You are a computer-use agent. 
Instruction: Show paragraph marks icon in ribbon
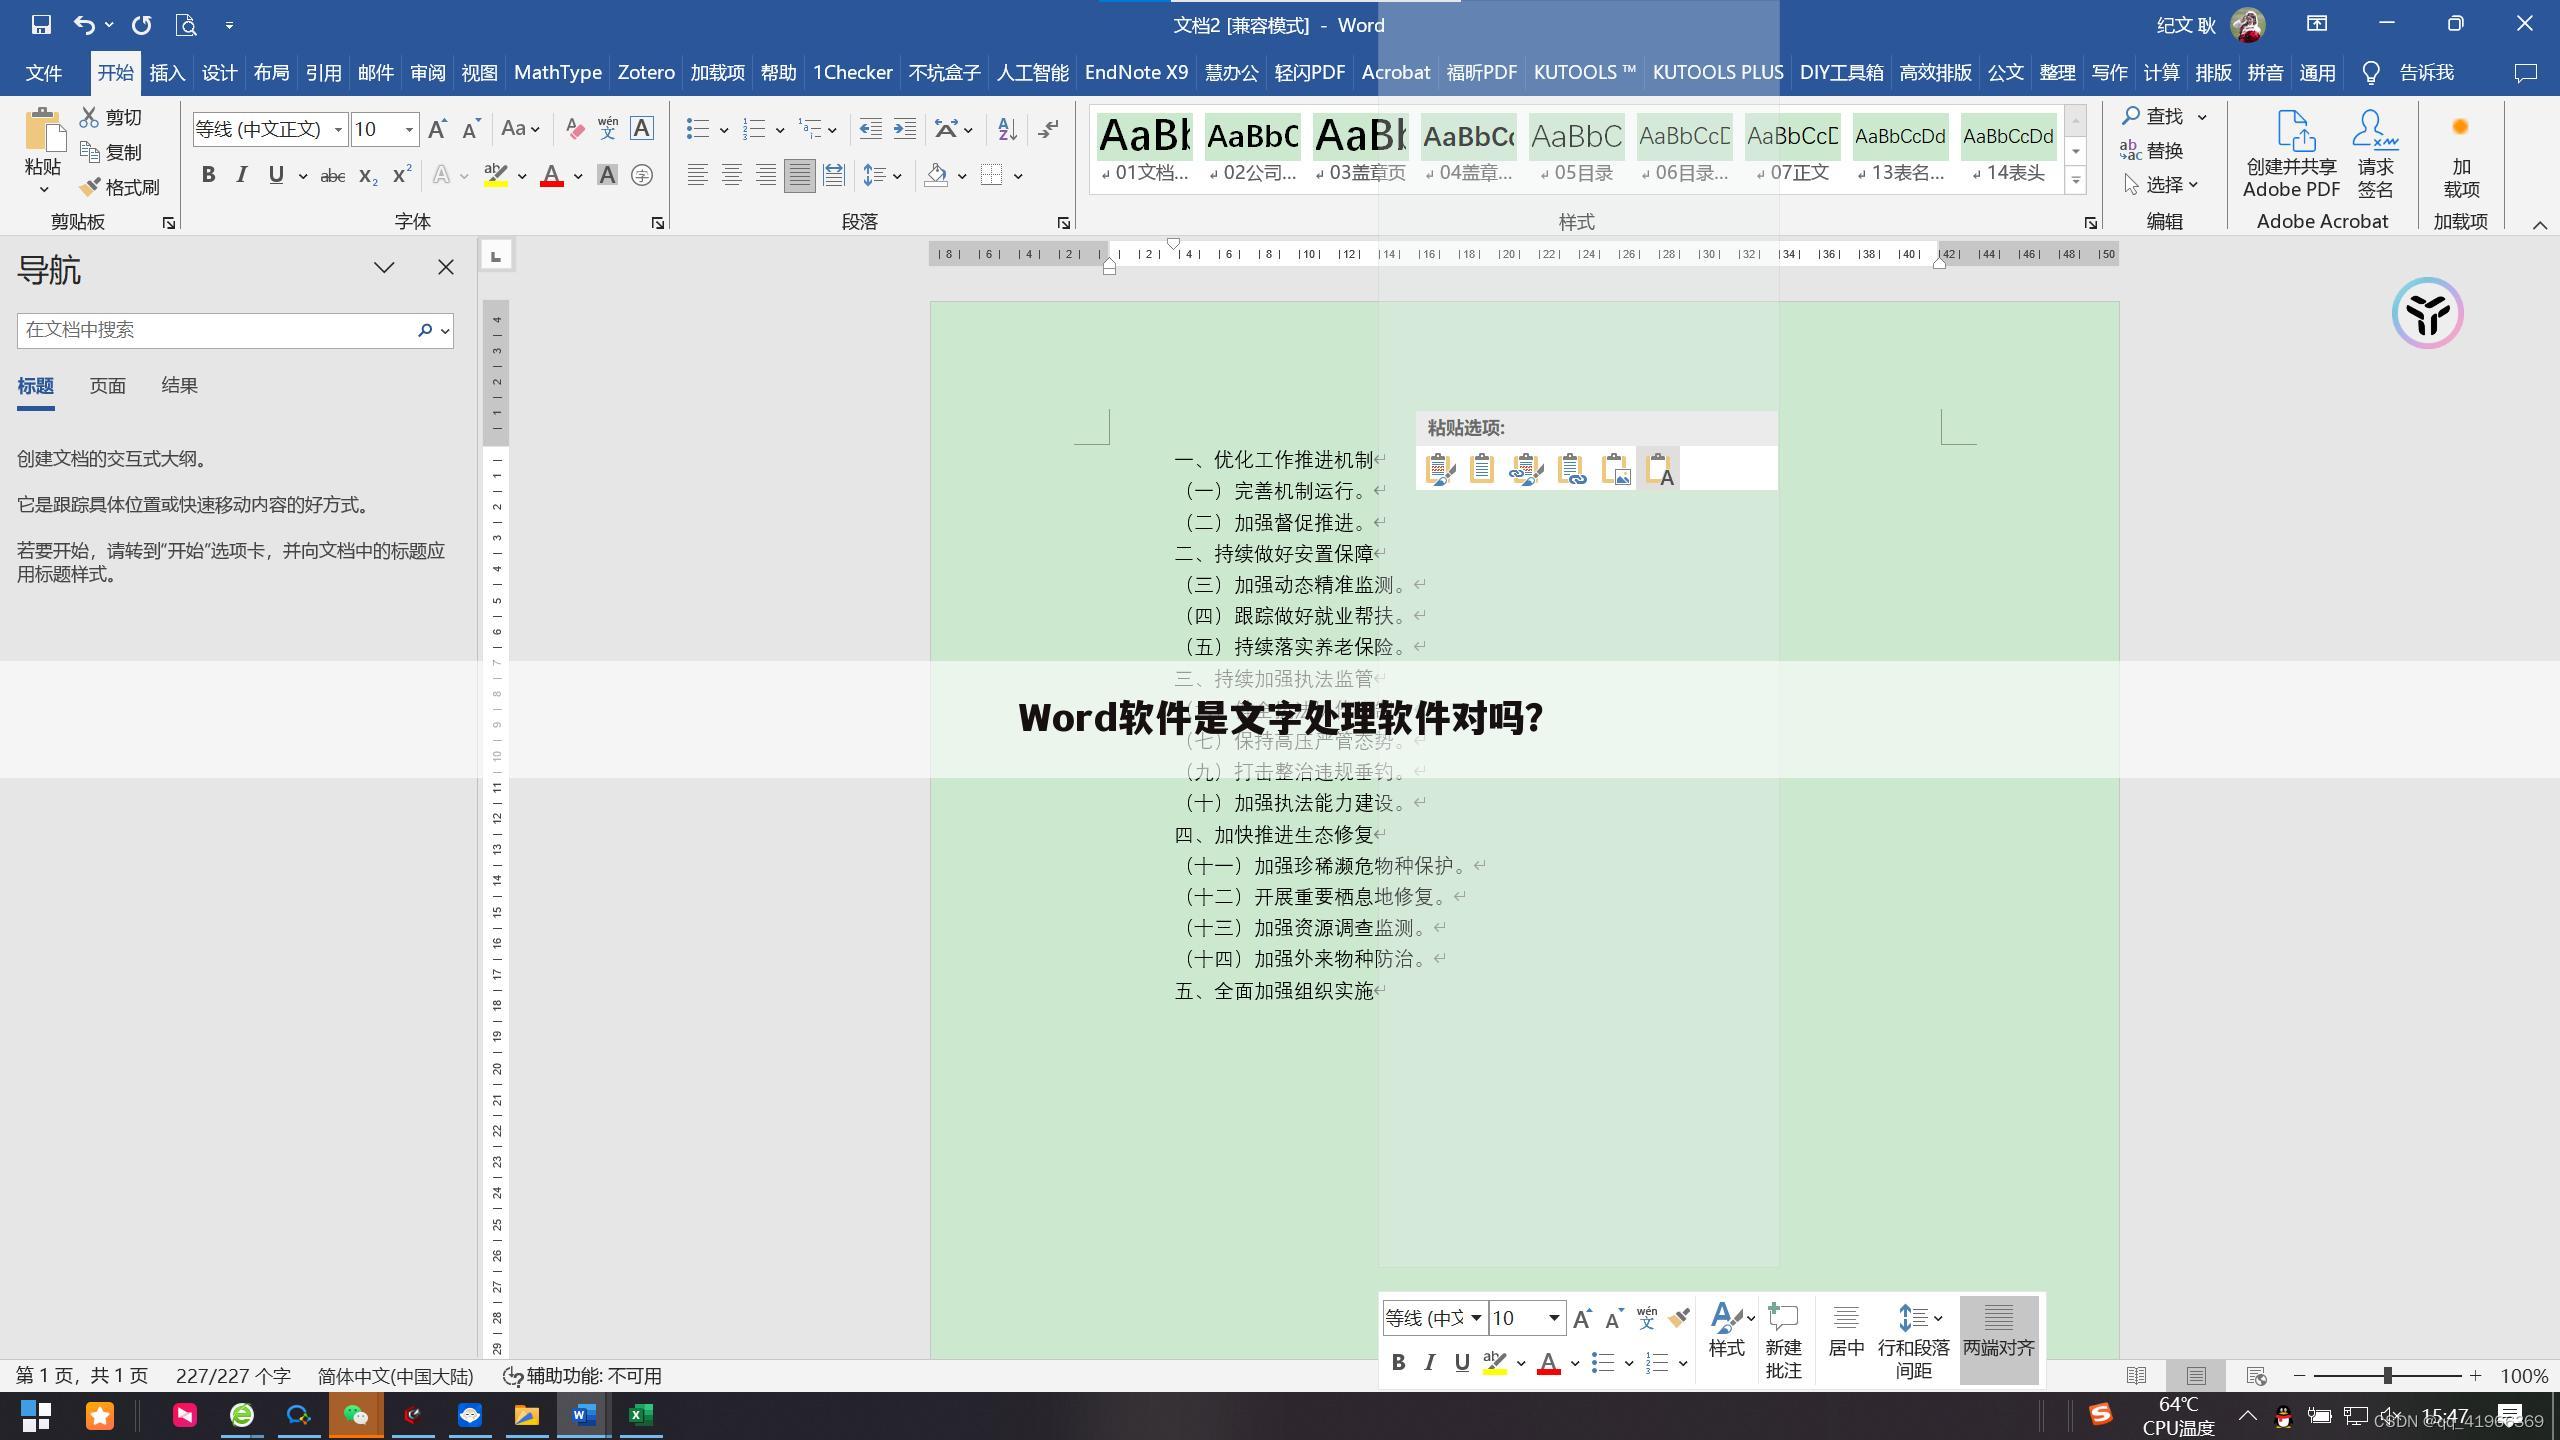(x=1049, y=129)
